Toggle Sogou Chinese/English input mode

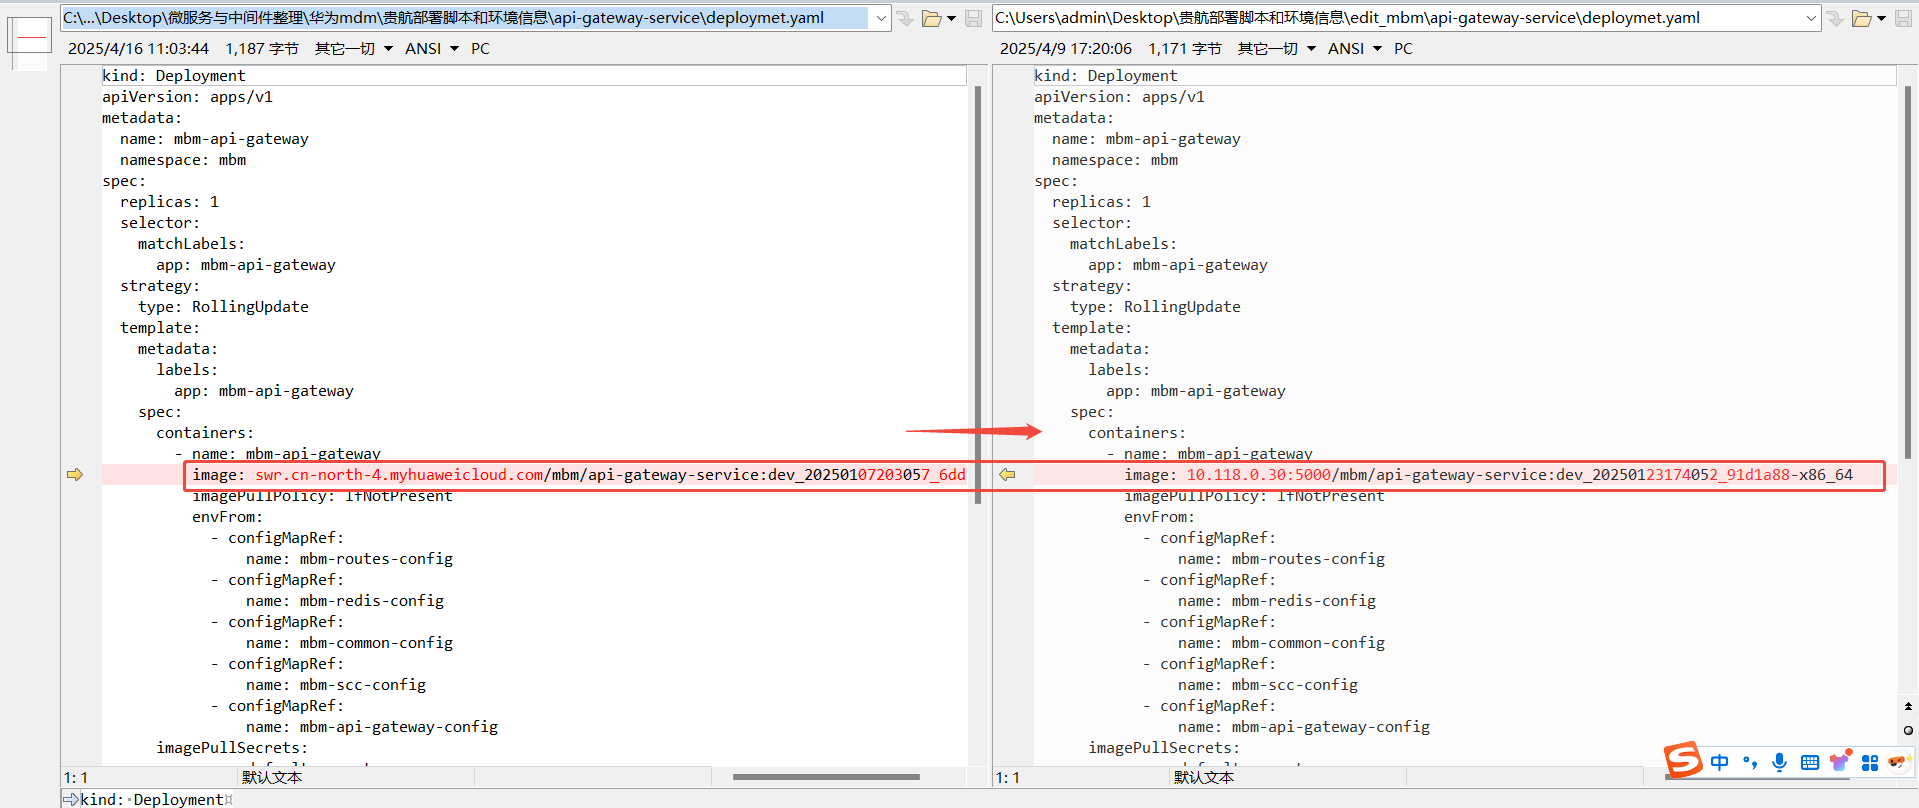[x=1719, y=762]
